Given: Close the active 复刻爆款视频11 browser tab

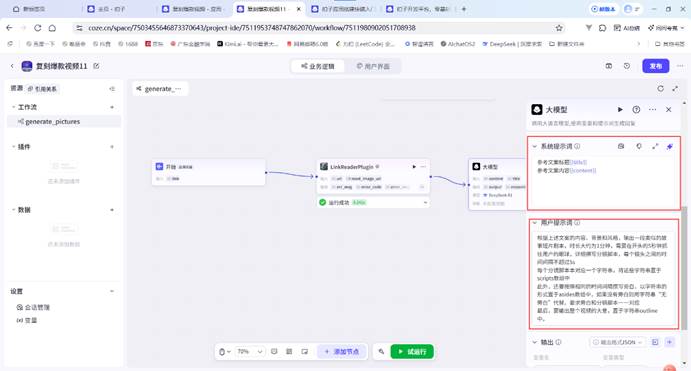Looking at the screenshot, I should [298, 9].
